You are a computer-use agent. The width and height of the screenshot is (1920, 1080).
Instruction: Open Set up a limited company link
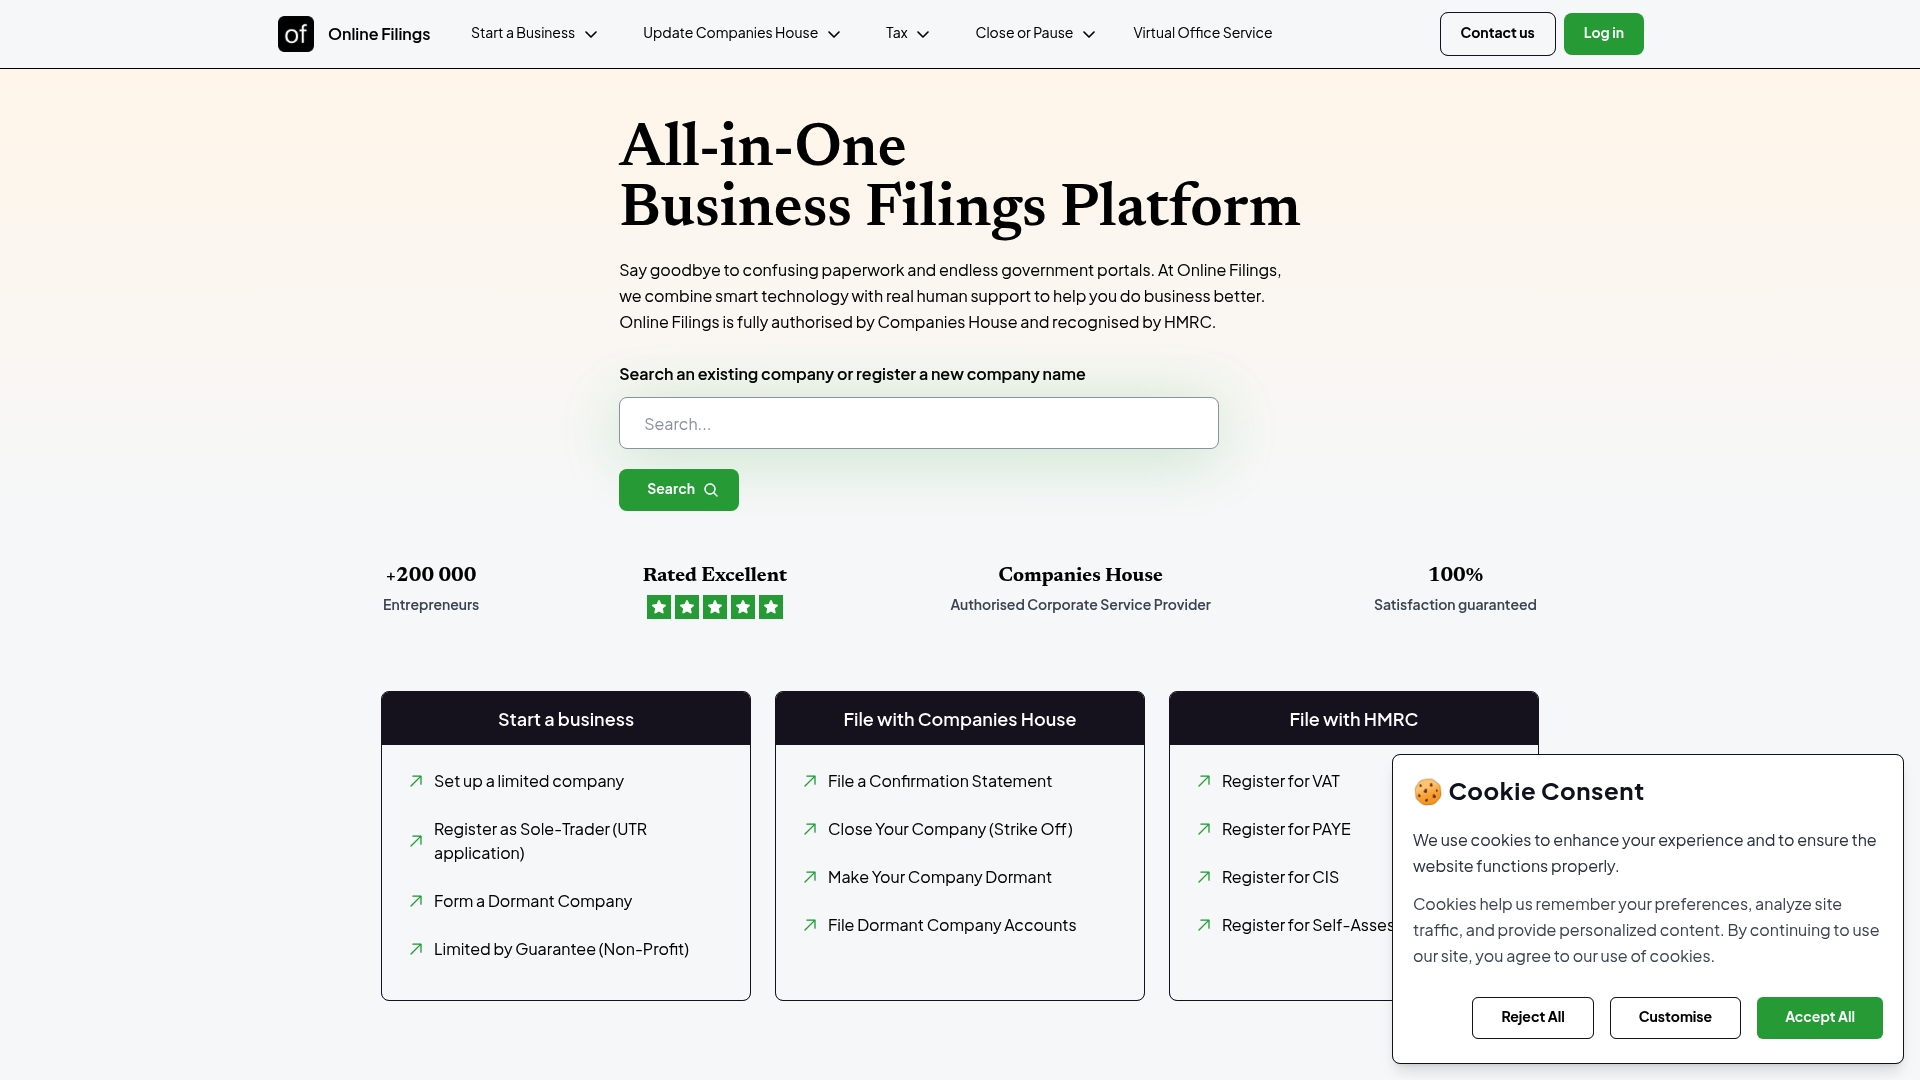[x=528, y=781]
